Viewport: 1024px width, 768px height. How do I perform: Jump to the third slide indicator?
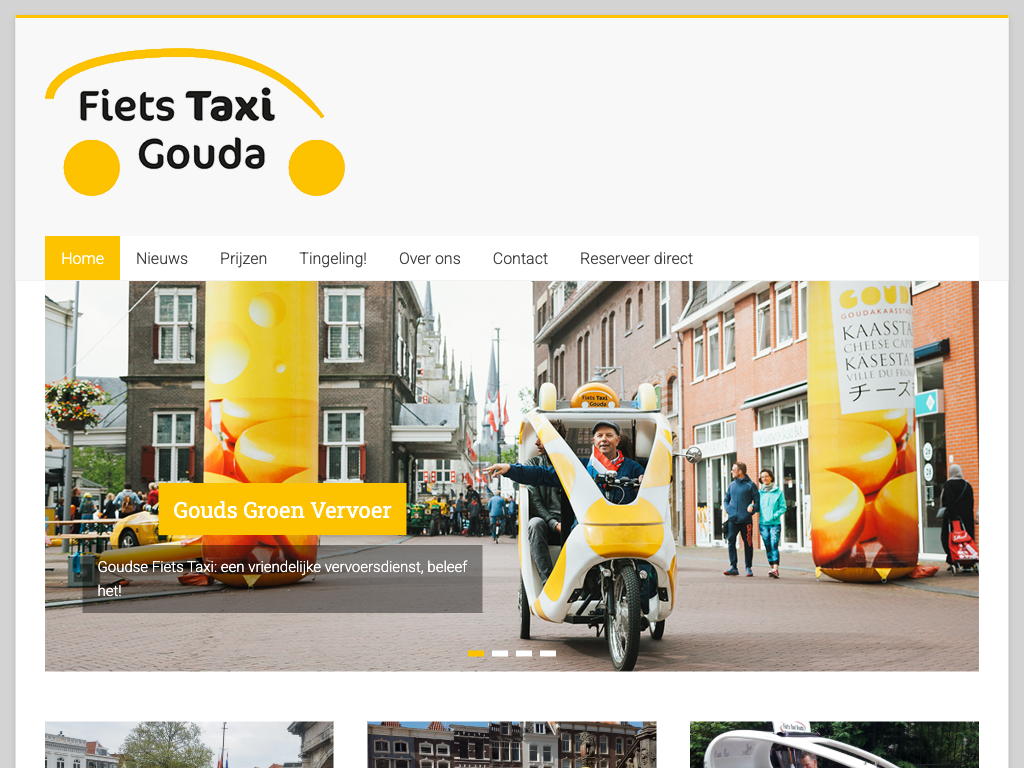coord(524,653)
